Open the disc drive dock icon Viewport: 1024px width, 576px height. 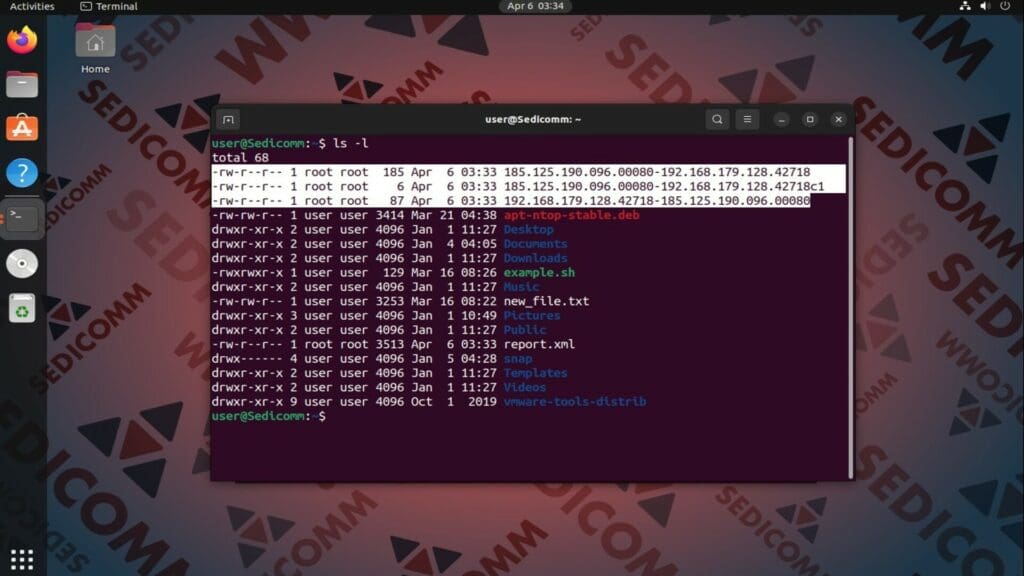pos(22,263)
